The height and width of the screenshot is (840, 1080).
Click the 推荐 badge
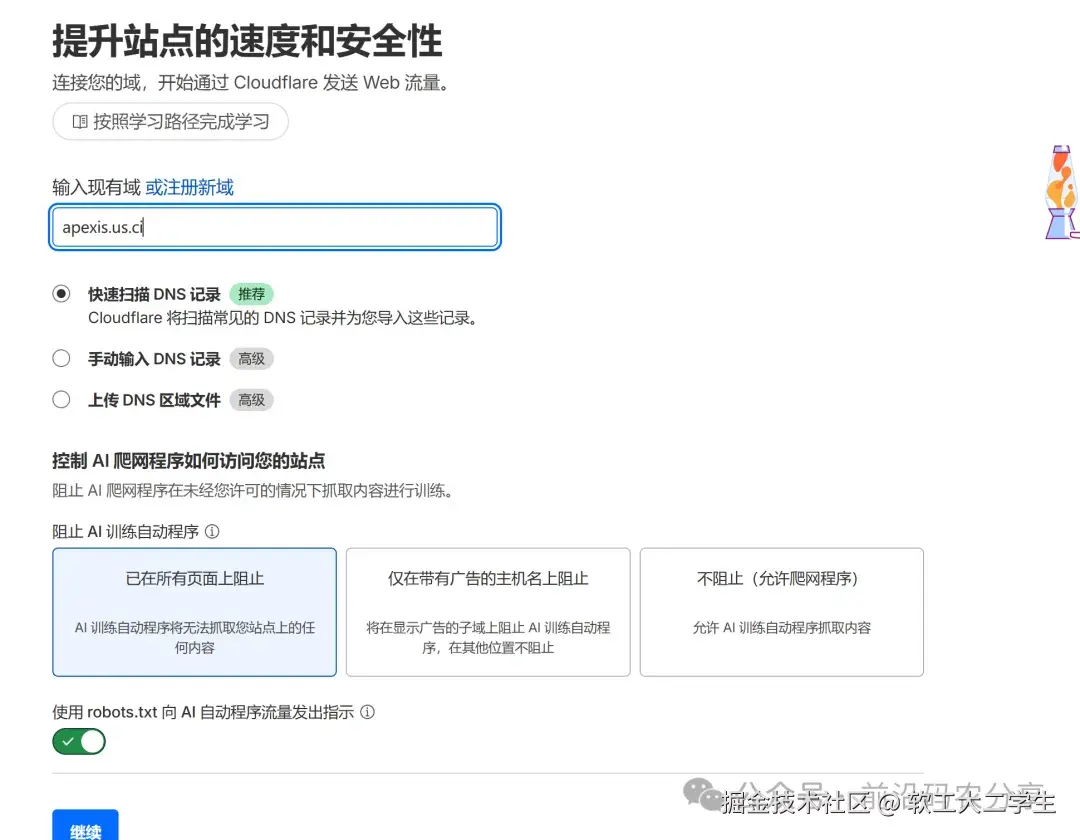click(x=251, y=293)
